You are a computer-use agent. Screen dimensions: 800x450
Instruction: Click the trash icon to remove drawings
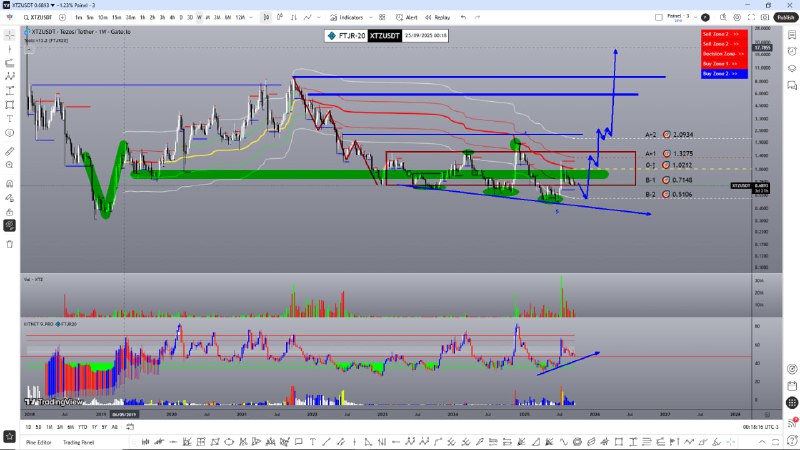point(10,243)
